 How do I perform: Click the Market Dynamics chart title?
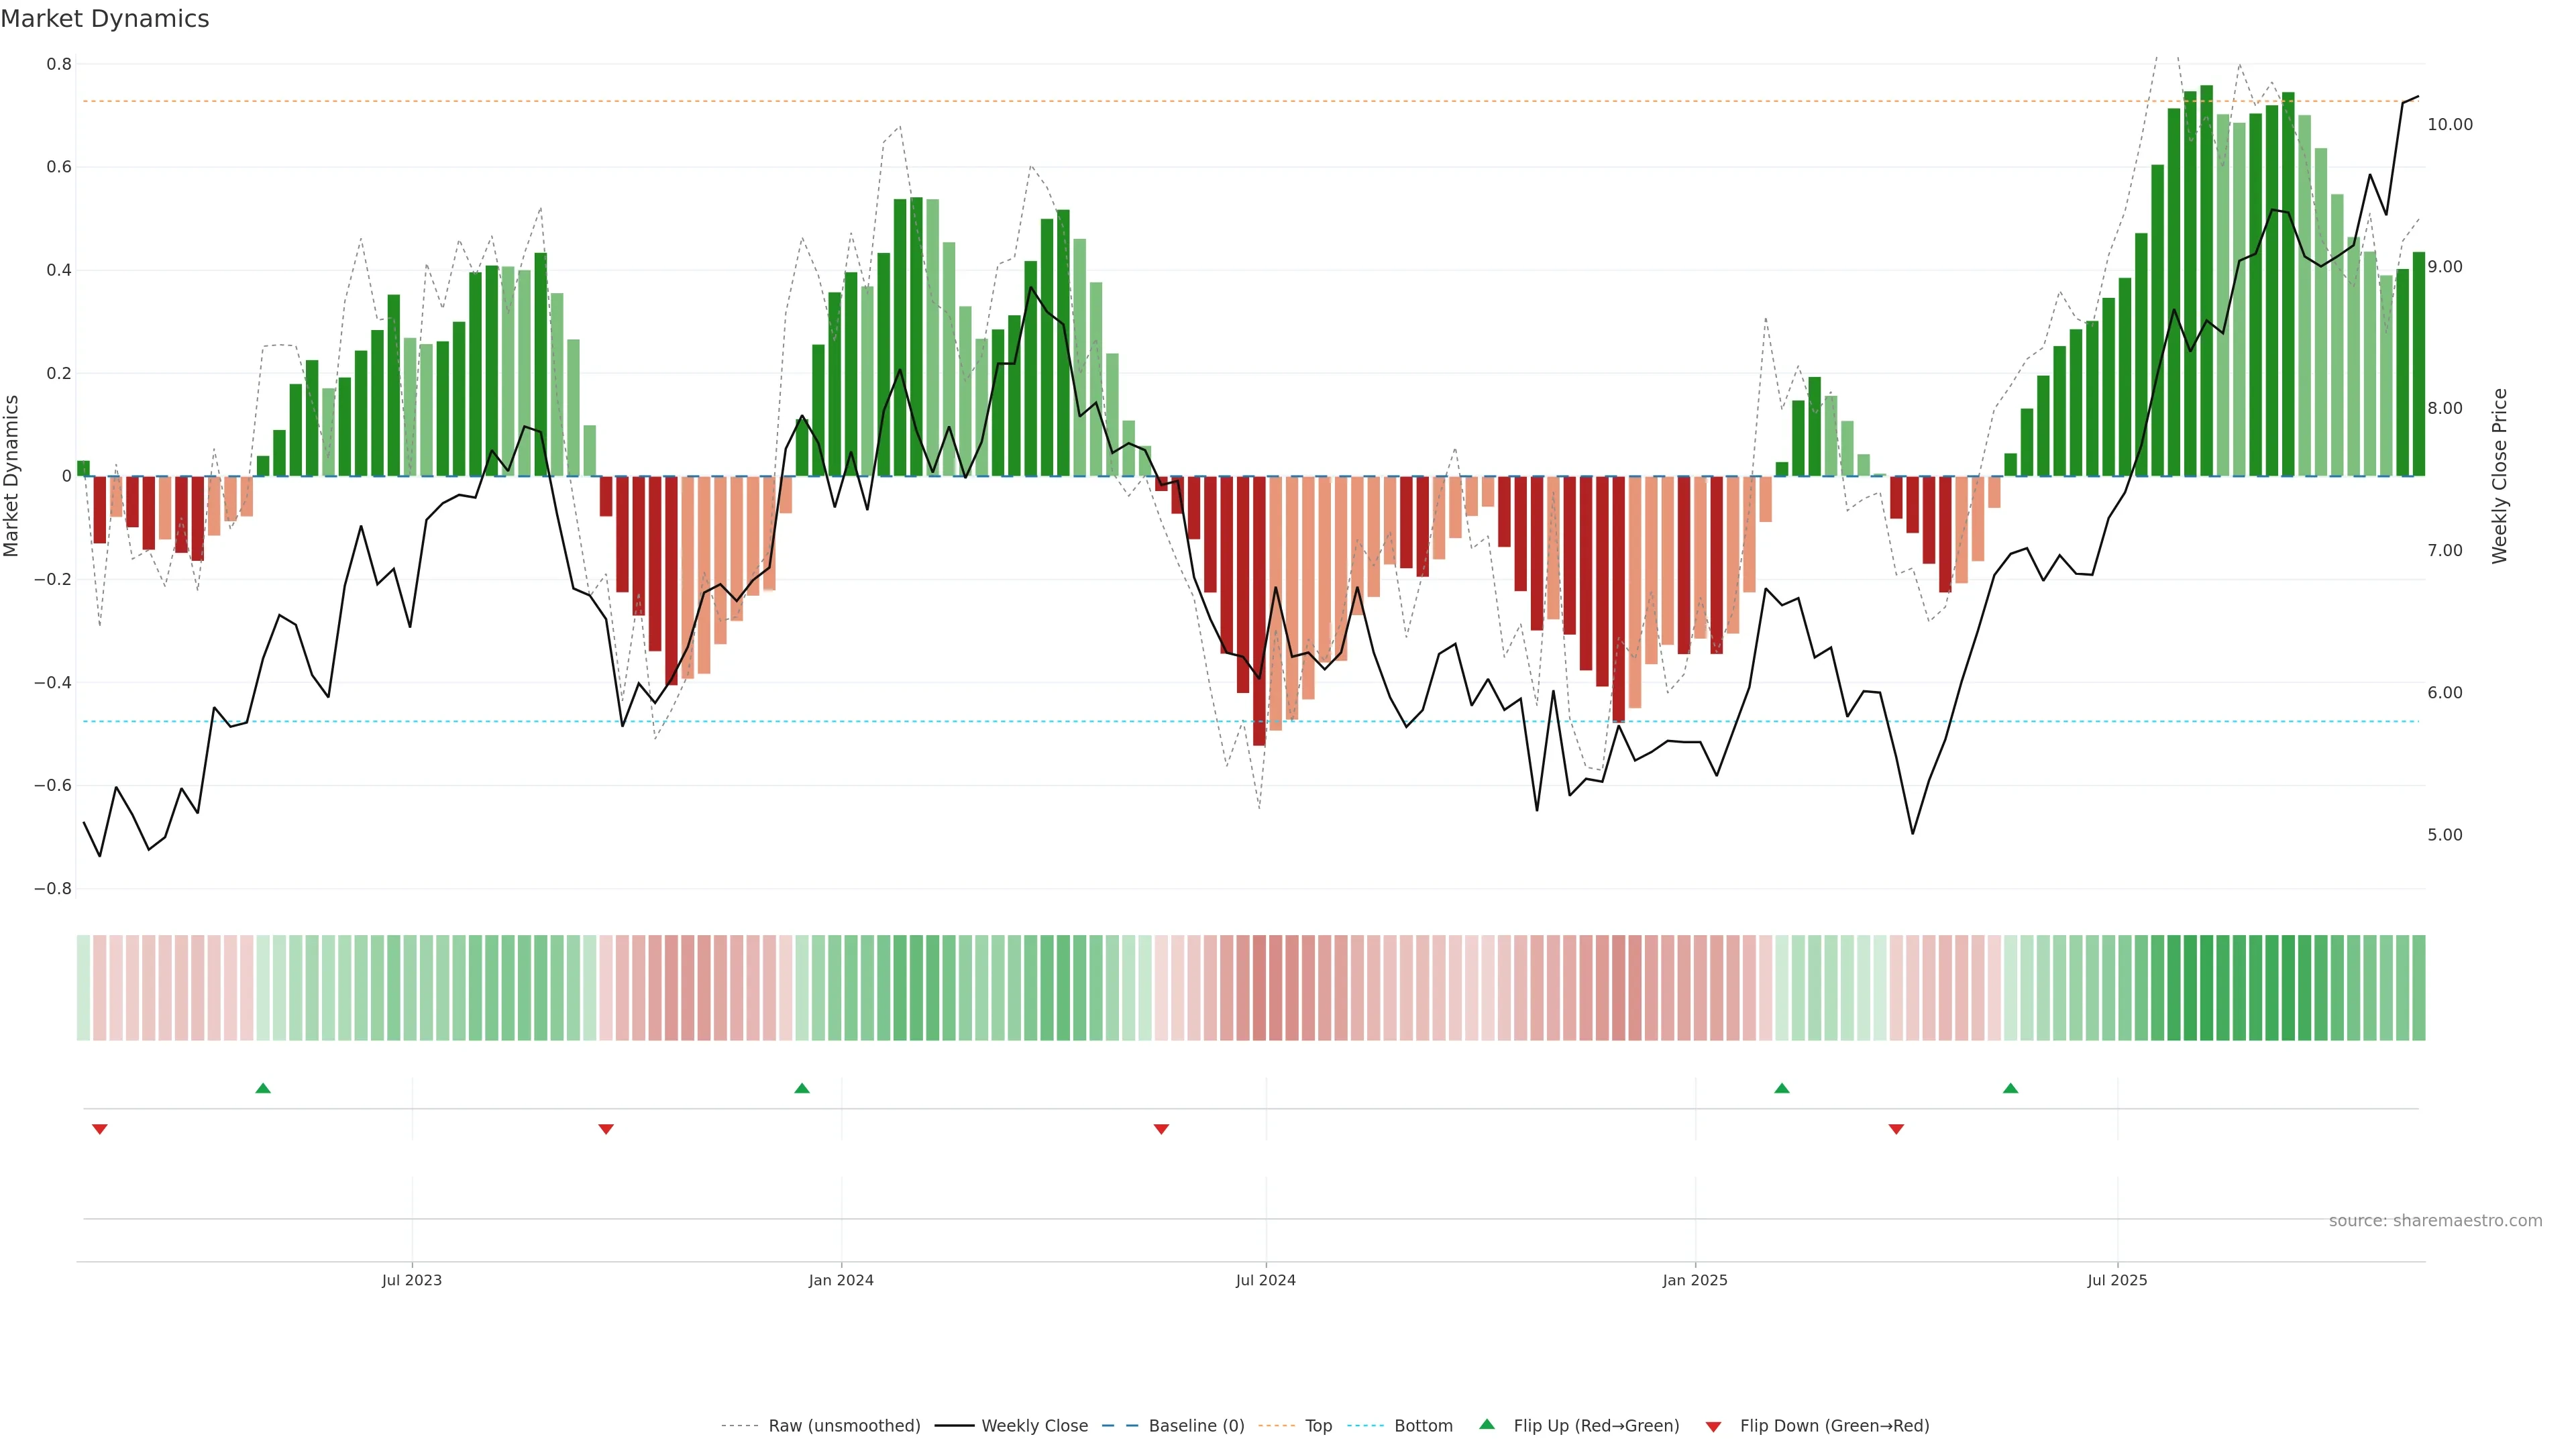[105, 19]
